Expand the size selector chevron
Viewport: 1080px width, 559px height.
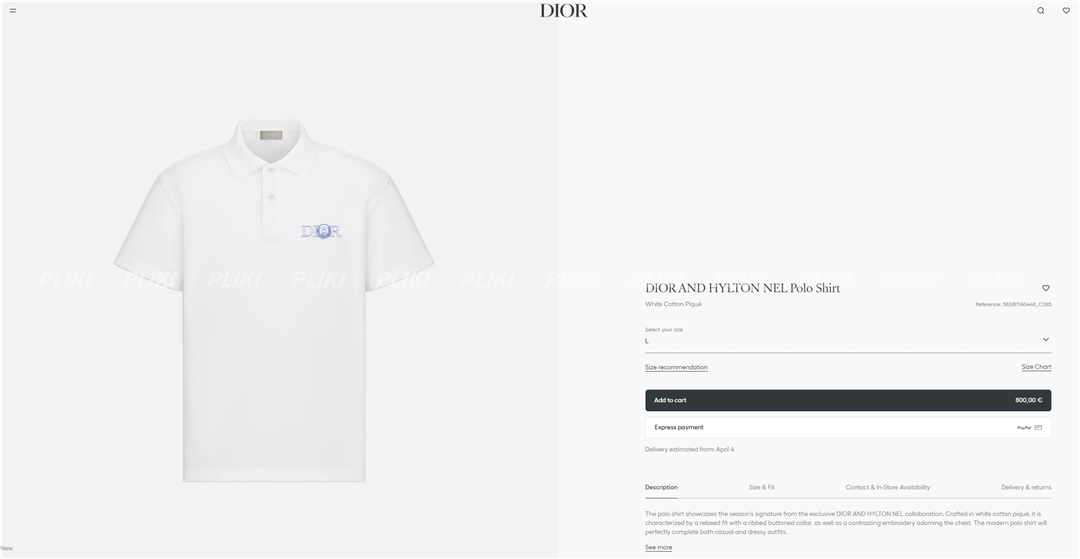tap(1046, 339)
